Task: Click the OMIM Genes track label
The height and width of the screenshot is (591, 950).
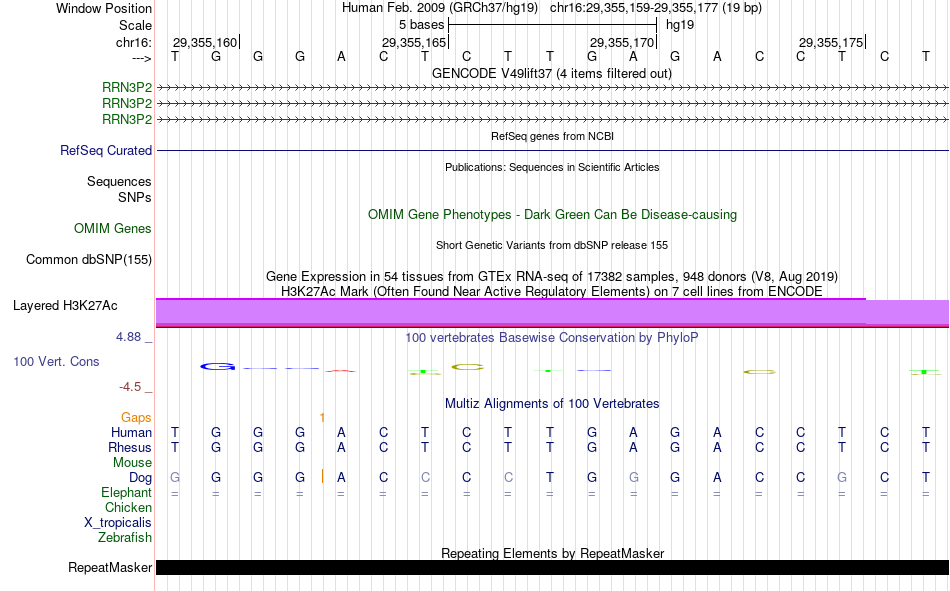Action: [113, 229]
